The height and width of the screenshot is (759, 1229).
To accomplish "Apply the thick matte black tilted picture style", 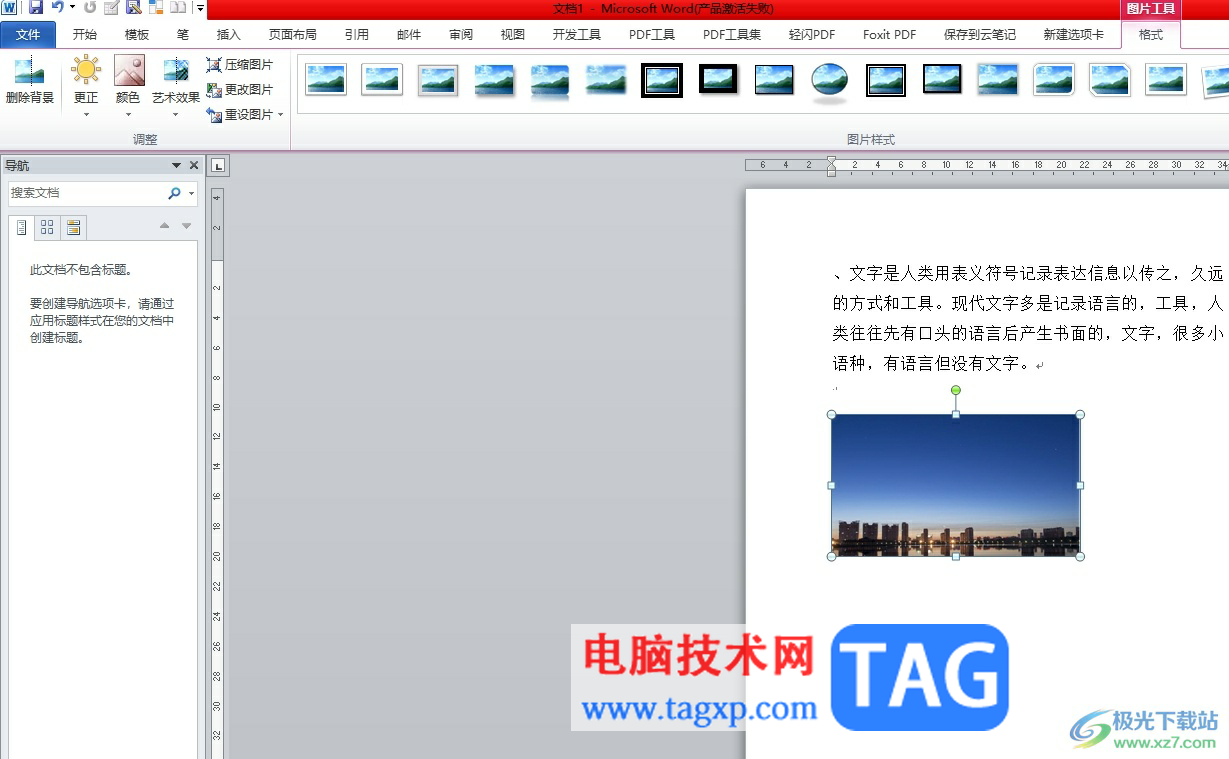I will point(718,79).
